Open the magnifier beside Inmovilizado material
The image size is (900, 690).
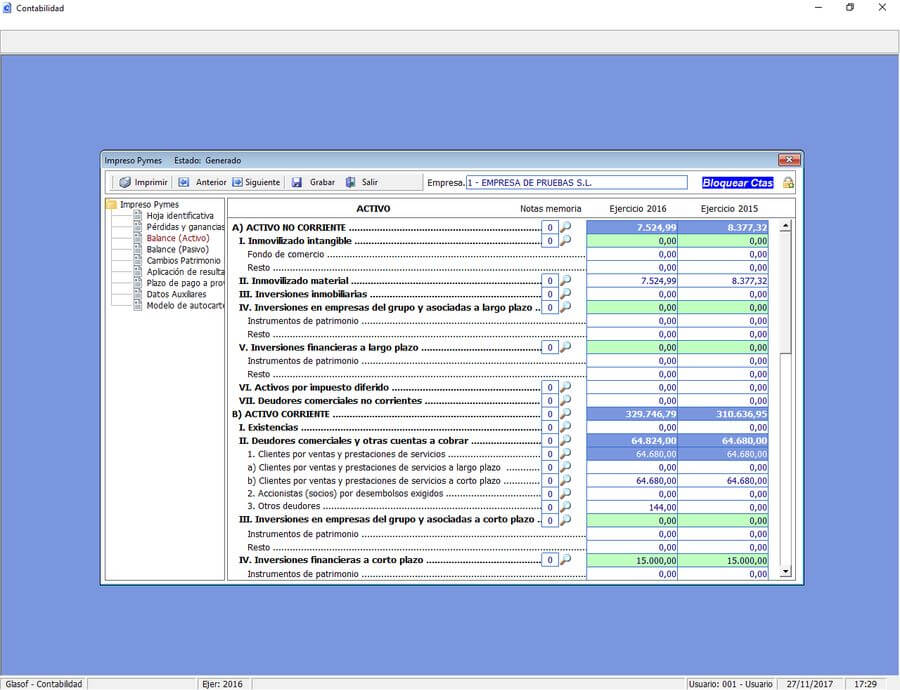pyautogui.click(x=567, y=280)
